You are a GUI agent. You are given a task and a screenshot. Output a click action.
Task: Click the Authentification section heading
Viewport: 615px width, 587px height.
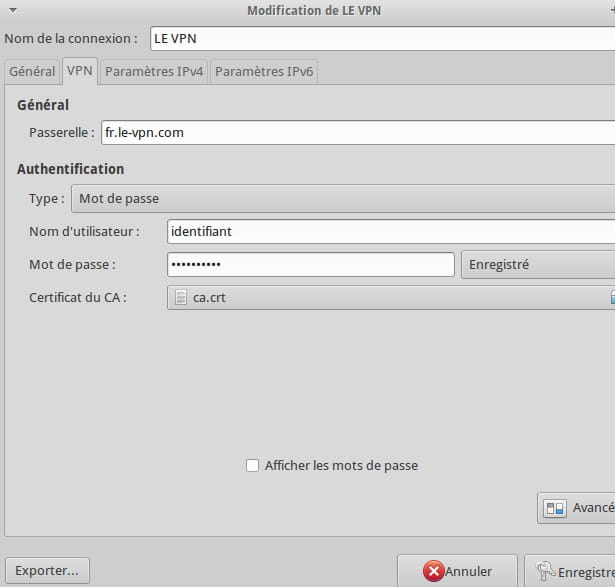pos(71,169)
